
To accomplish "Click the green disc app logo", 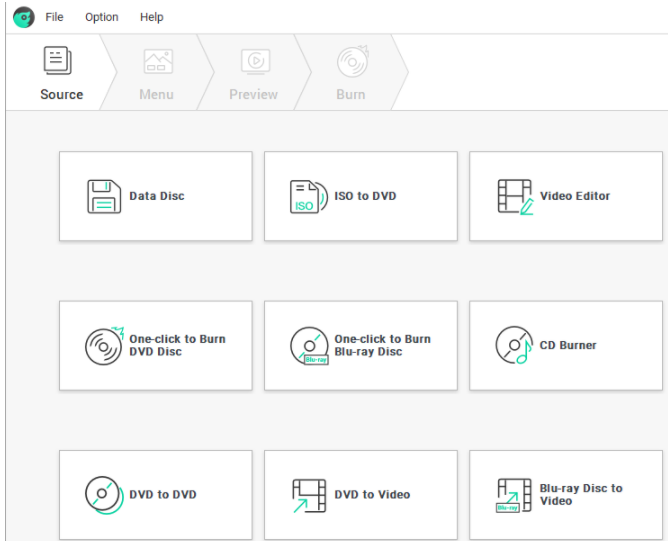I will (24, 17).
